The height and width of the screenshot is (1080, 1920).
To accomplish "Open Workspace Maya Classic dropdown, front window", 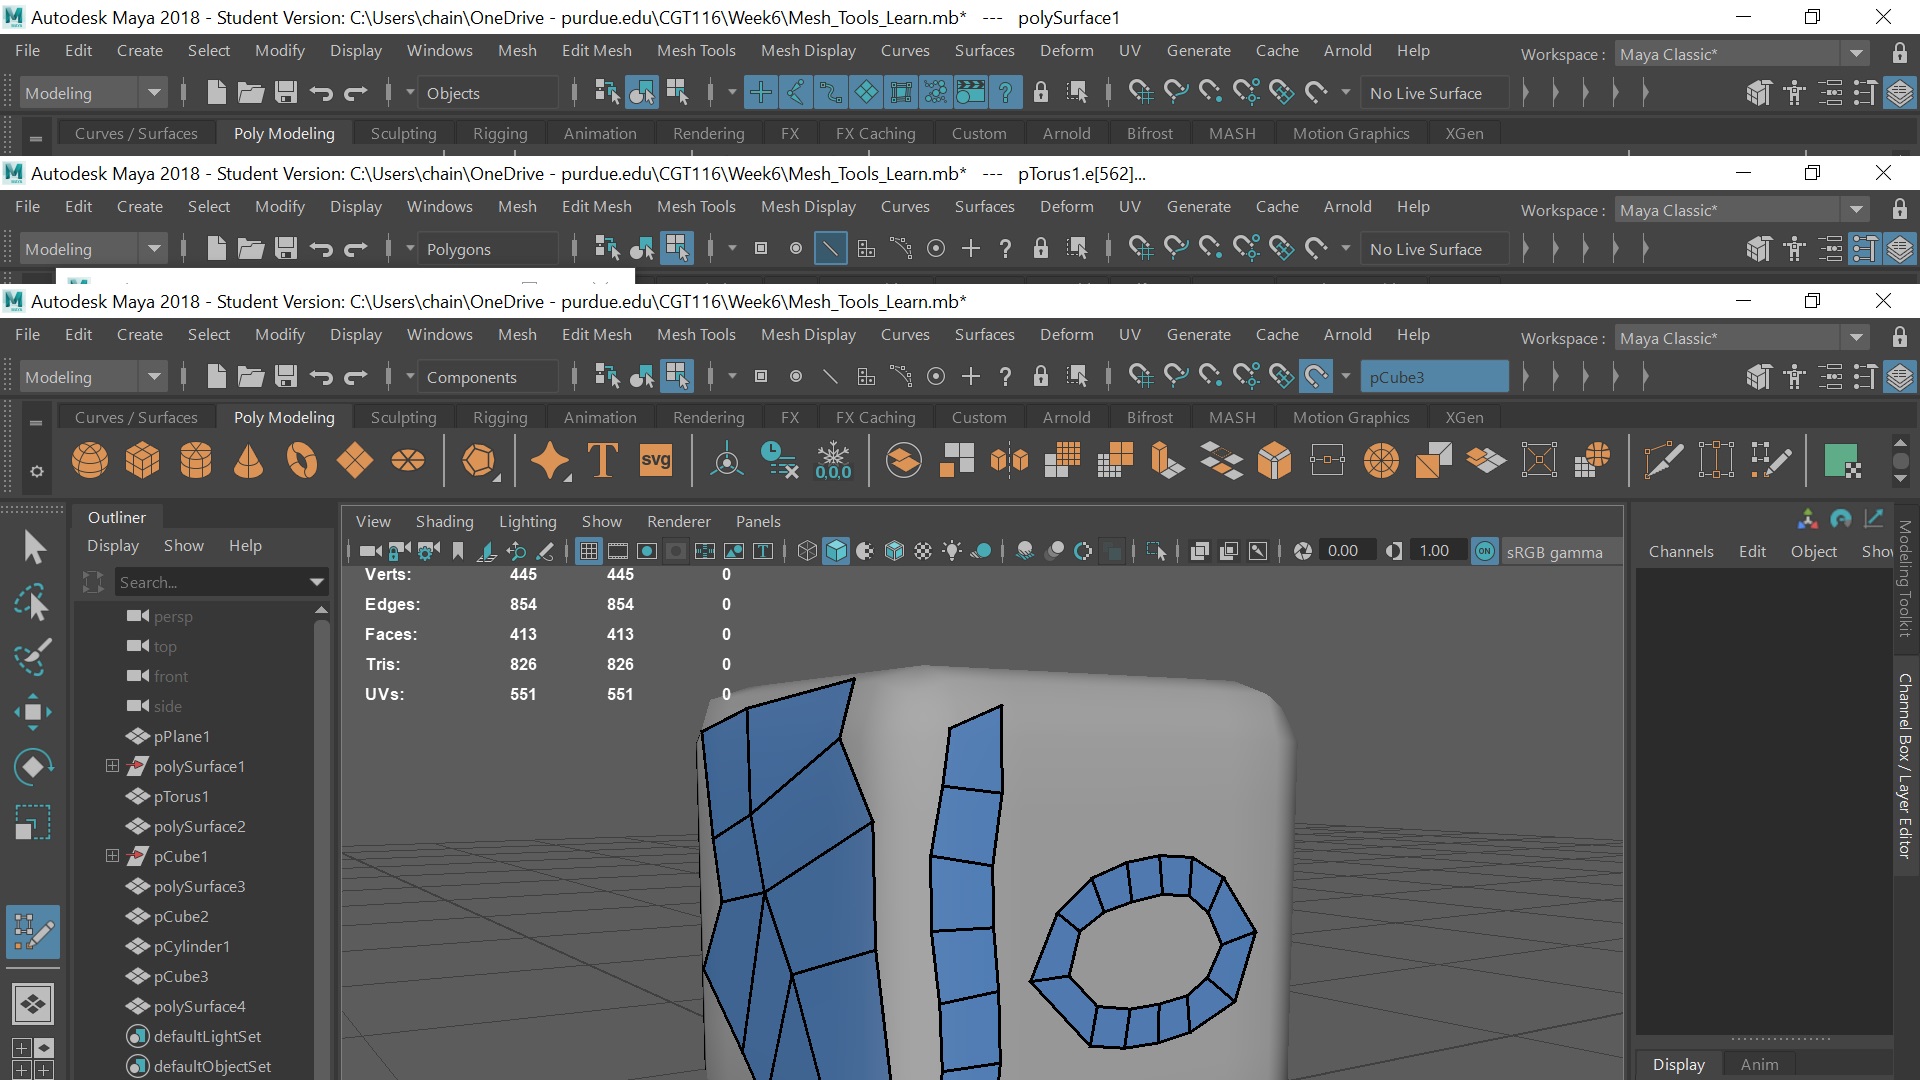I will pos(1856,338).
